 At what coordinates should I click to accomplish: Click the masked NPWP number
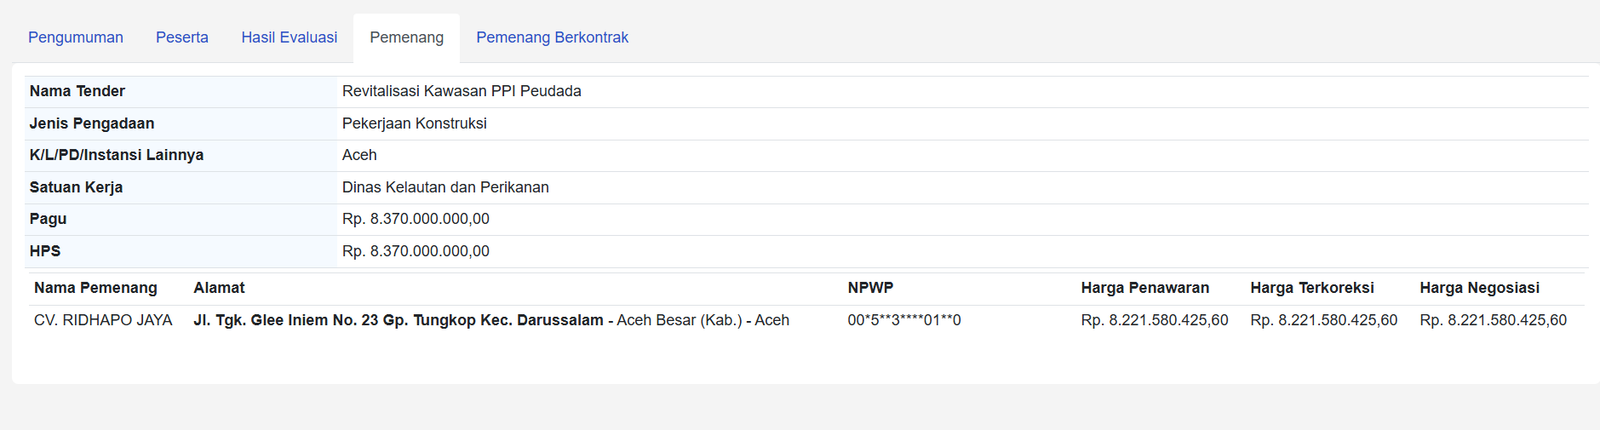tap(904, 320)
